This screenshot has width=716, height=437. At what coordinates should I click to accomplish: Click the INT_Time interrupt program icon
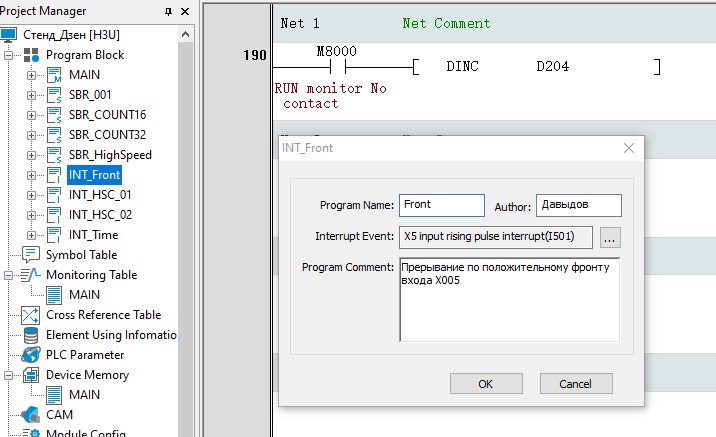coord(54,235)
